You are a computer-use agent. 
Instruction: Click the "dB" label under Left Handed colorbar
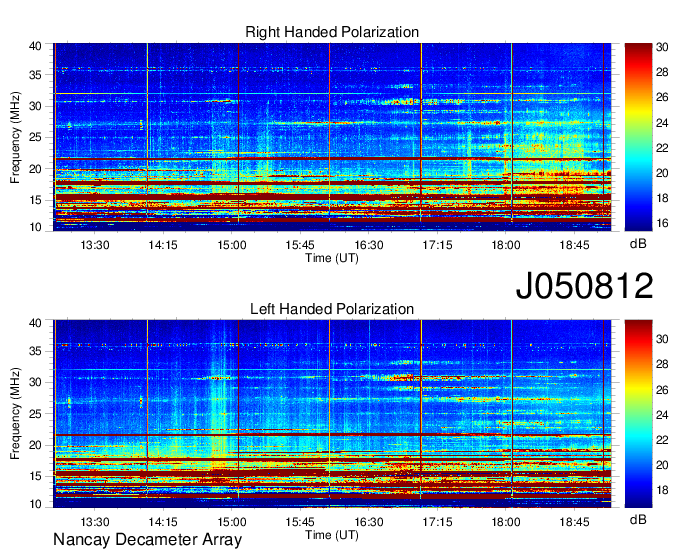[638, 519]
